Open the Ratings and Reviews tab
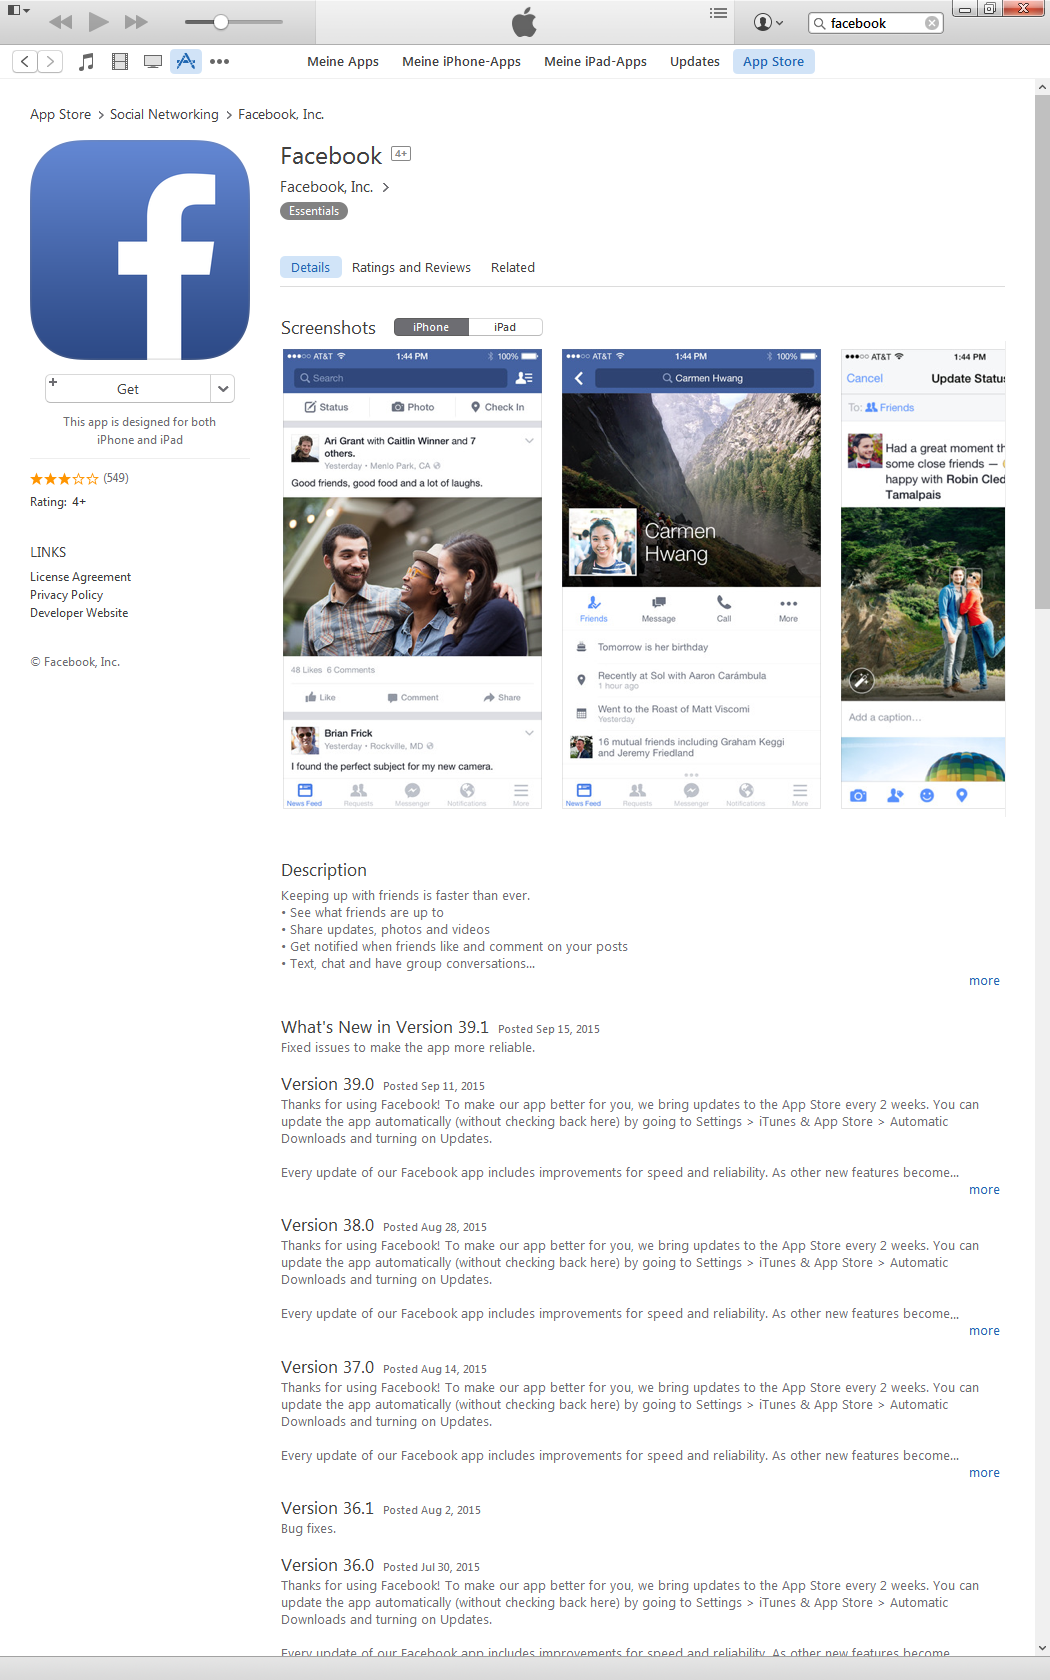 (x=411, y=268)
